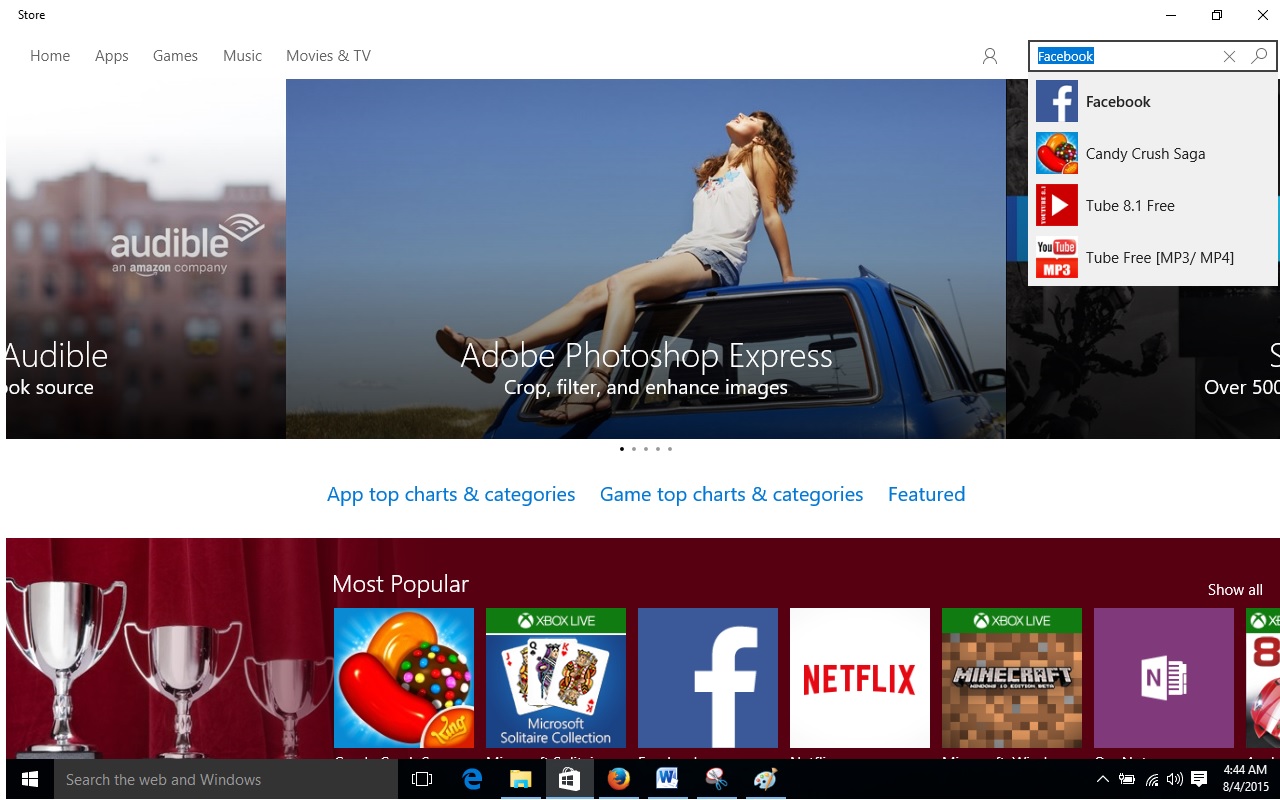Screen dimensions: 1280x800
Task: Click the magnifier search icon
Action: tap(1259, 56)
